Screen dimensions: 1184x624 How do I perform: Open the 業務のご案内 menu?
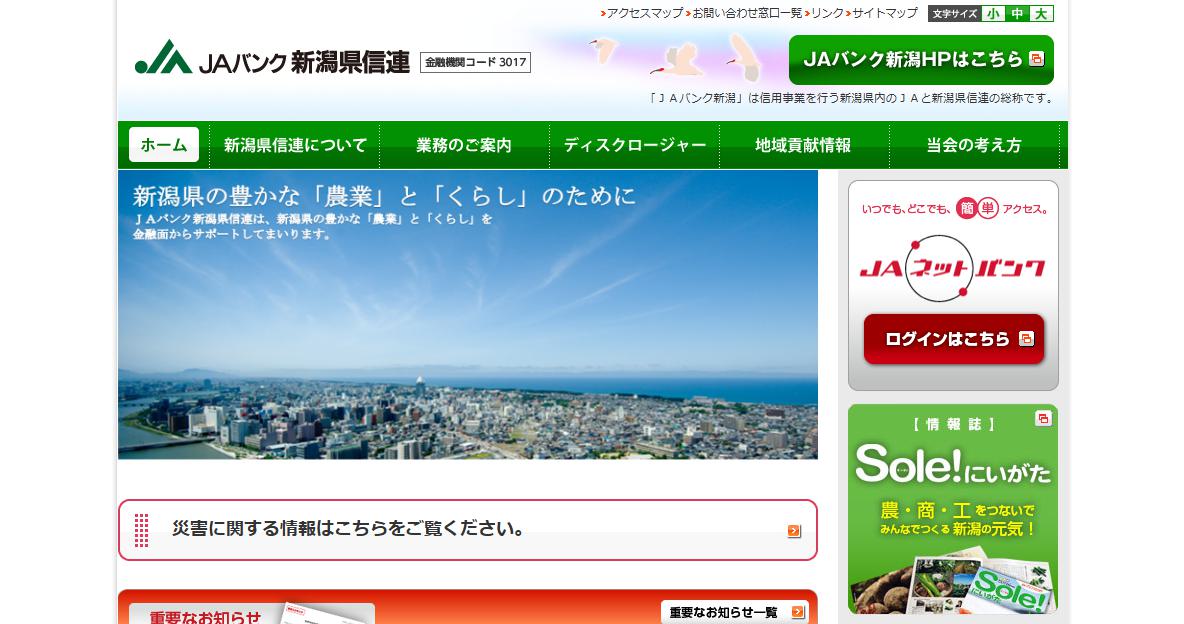tap(464, 145)
